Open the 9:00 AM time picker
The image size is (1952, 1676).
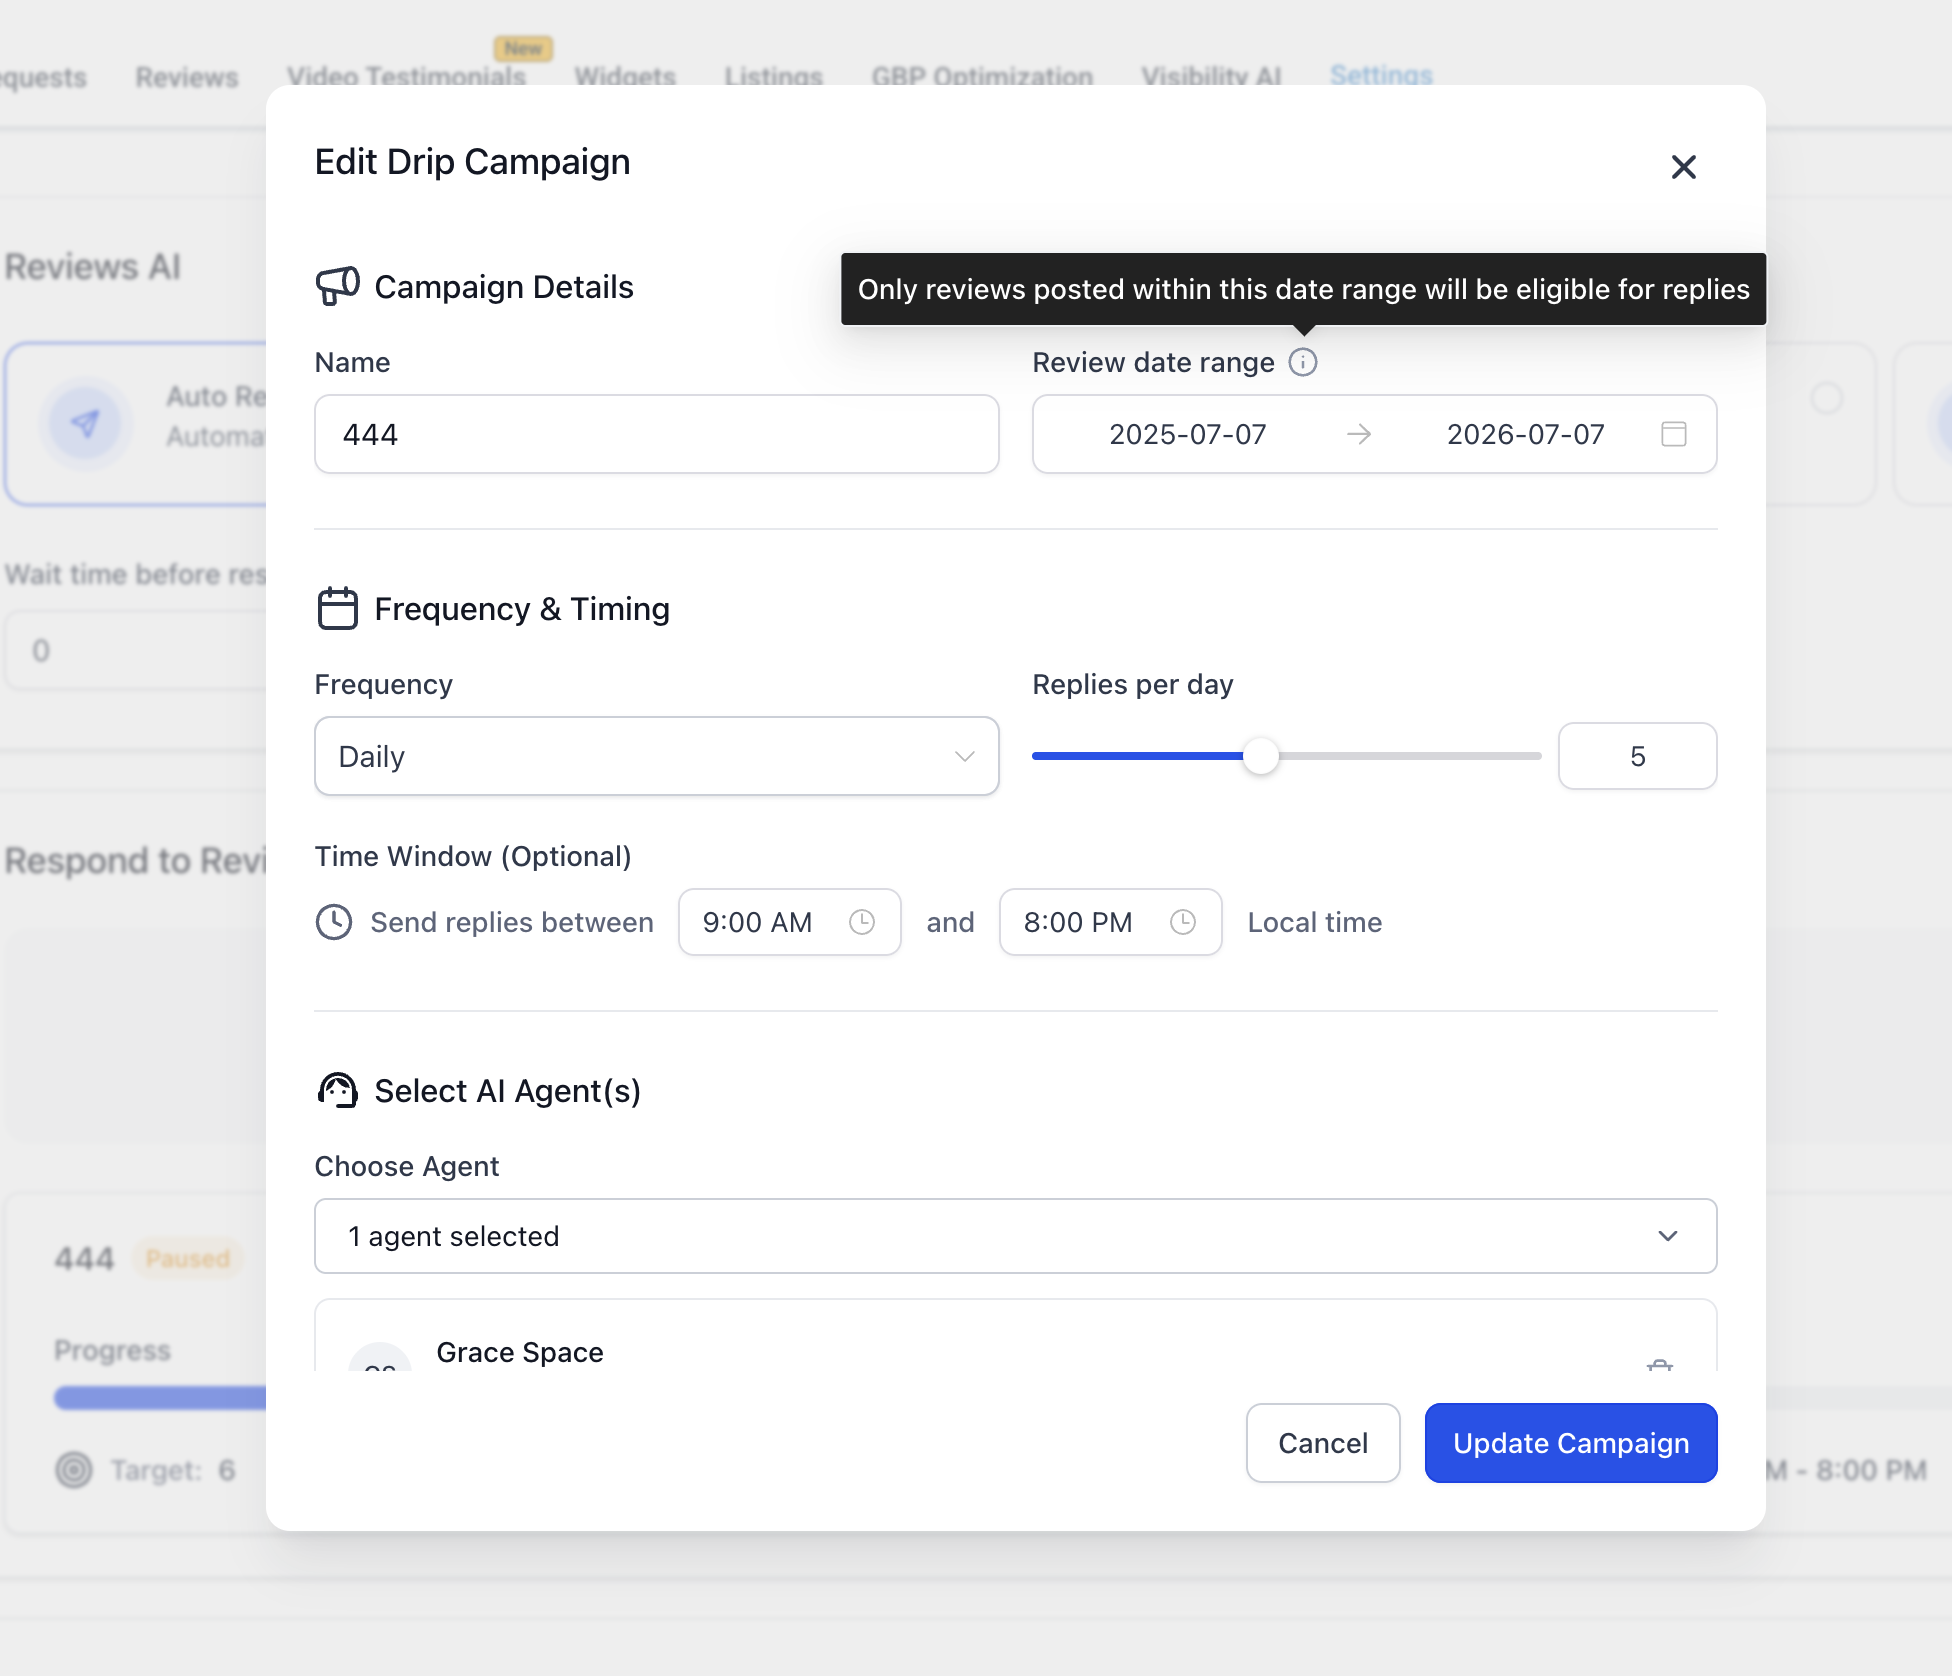click(790, 922)
